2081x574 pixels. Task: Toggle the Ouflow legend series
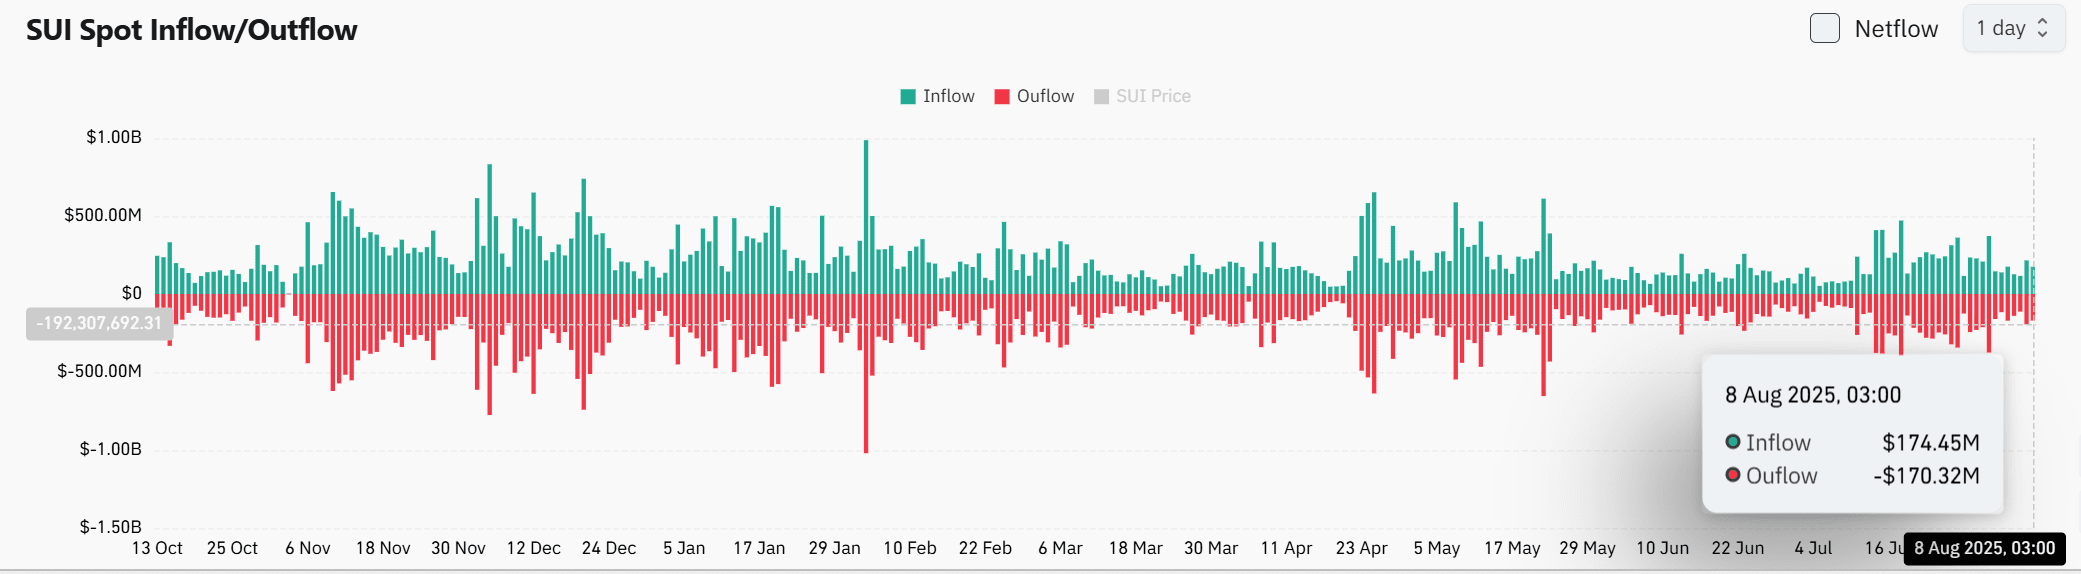[1034, 96]
